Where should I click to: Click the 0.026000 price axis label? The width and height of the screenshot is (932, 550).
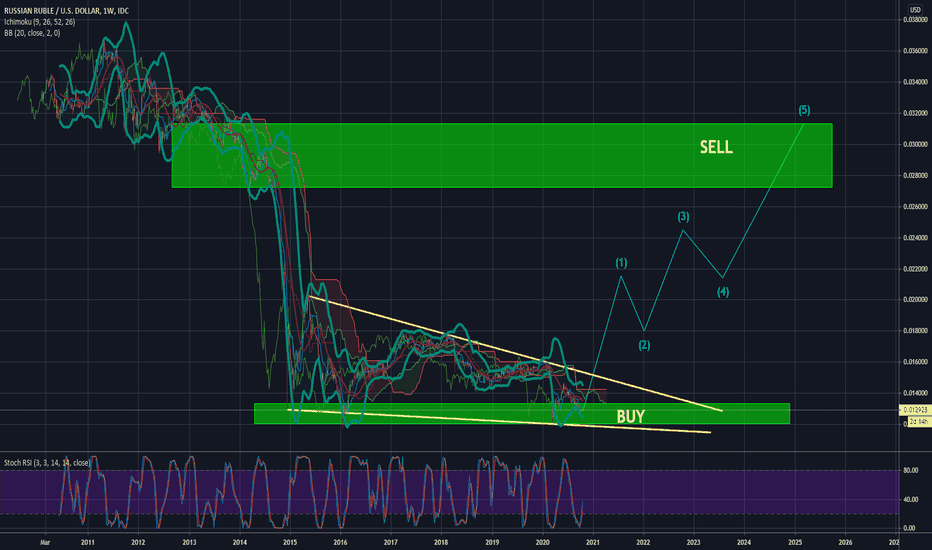point(915,206)
